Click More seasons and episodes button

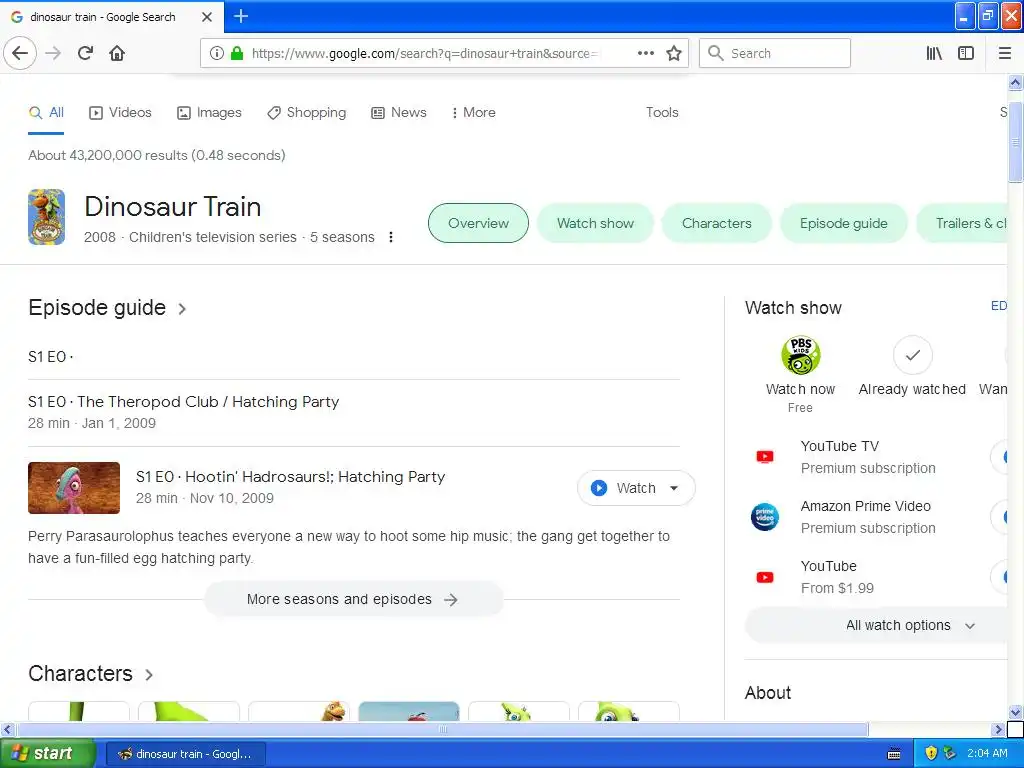click(353, 600)
